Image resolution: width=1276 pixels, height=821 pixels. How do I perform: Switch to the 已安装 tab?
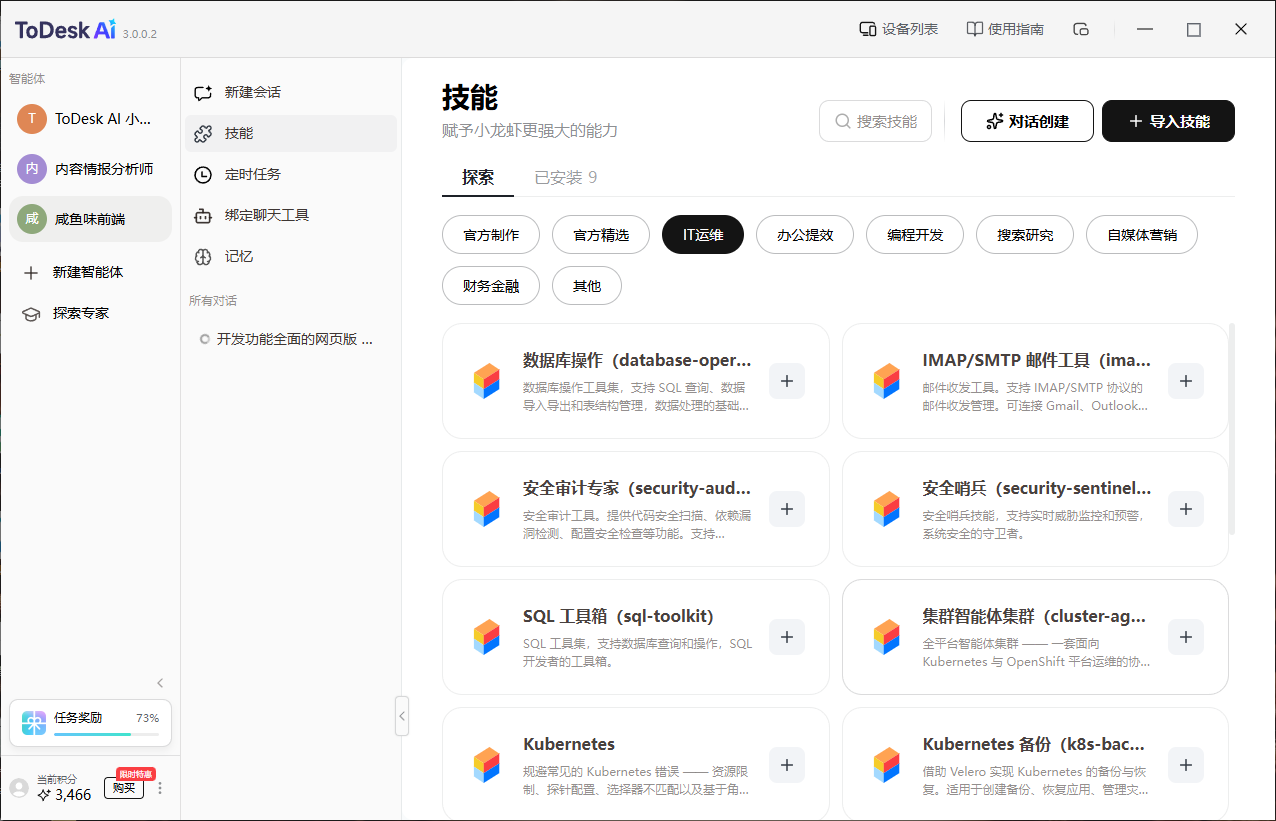pyautogui.click(x=566, y=177)
